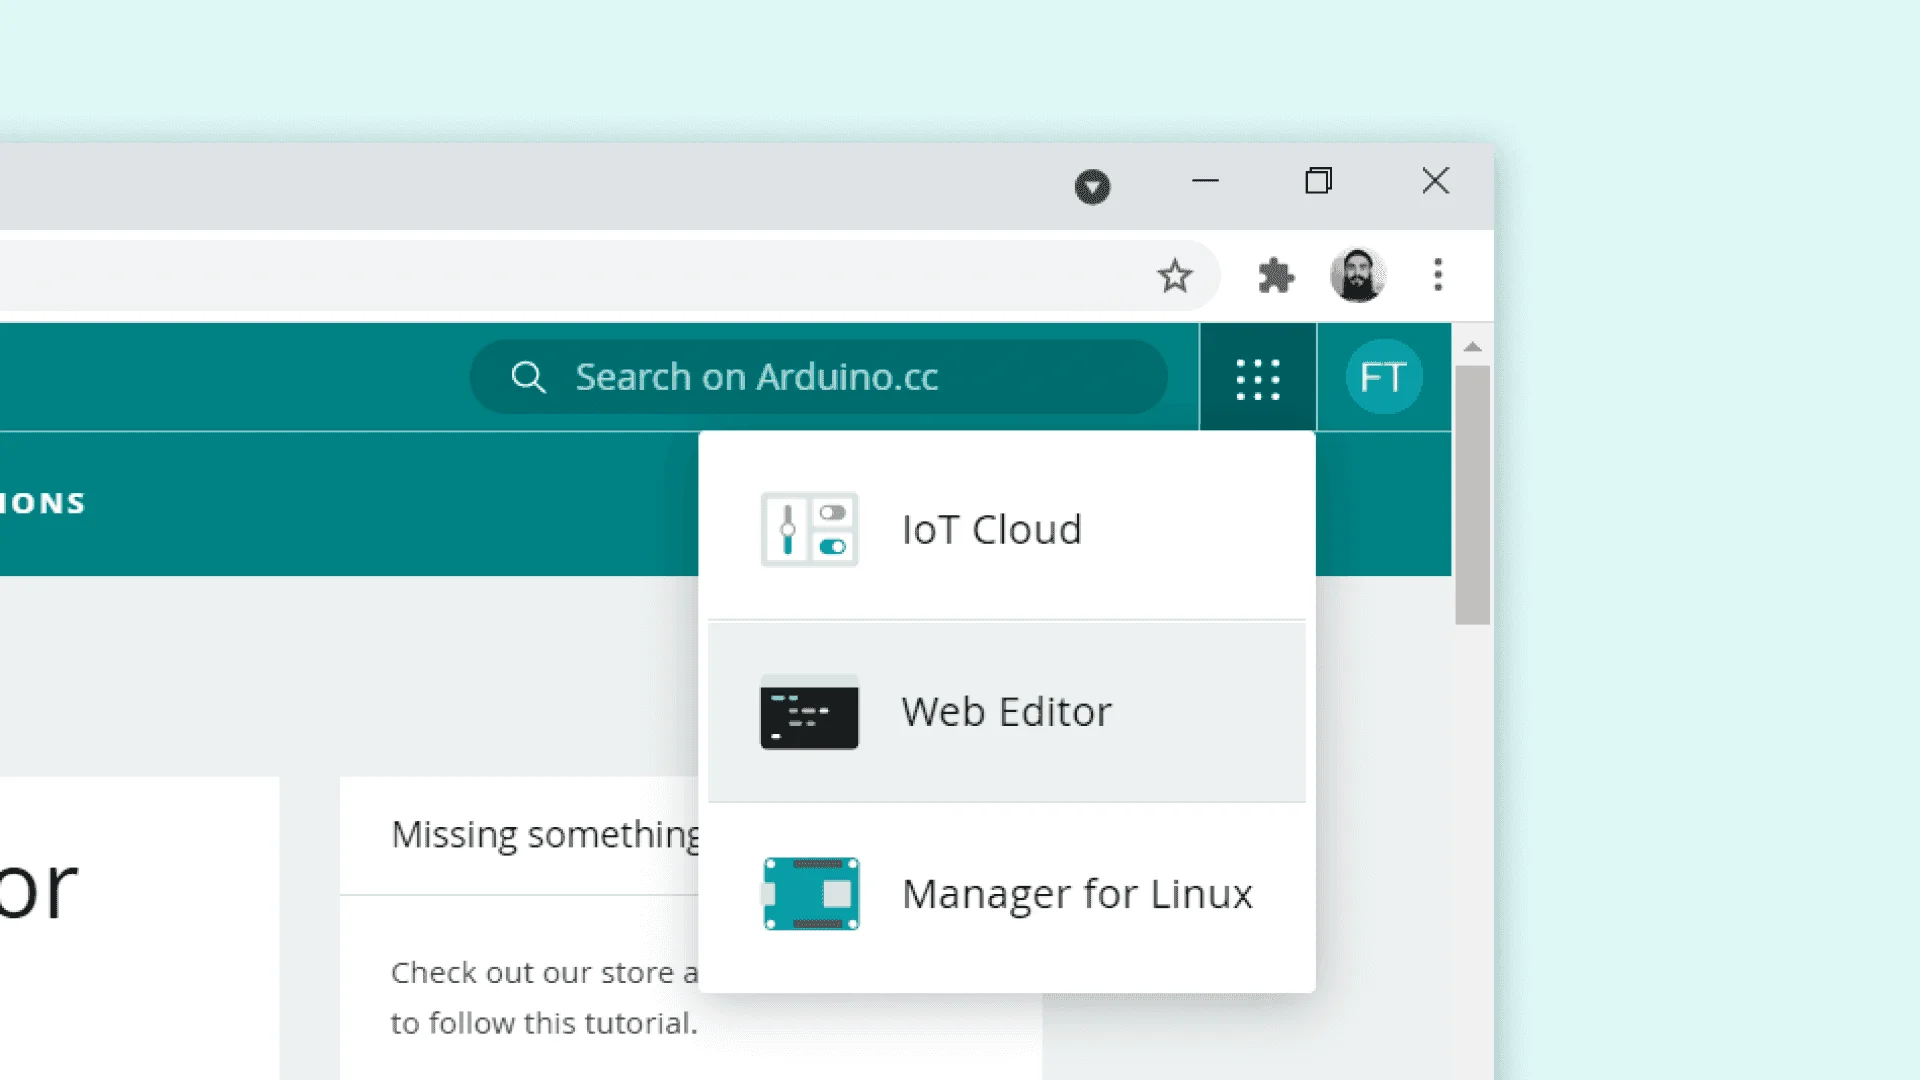Click the scrollbar up arrow

tap(1472, 347)
